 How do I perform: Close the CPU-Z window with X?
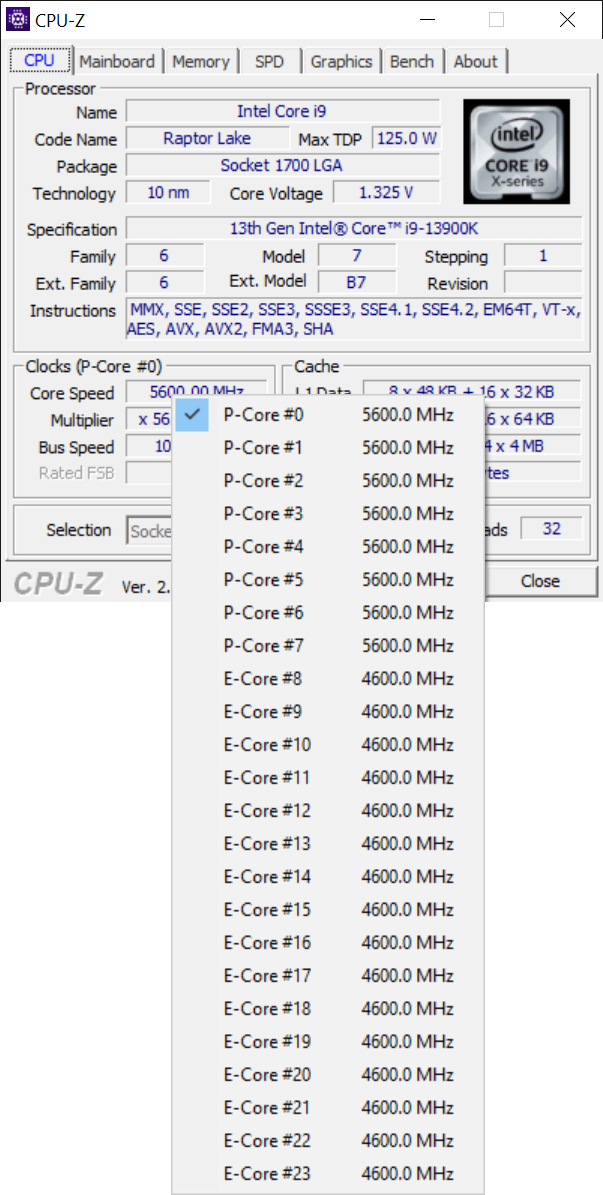(567, 20)
